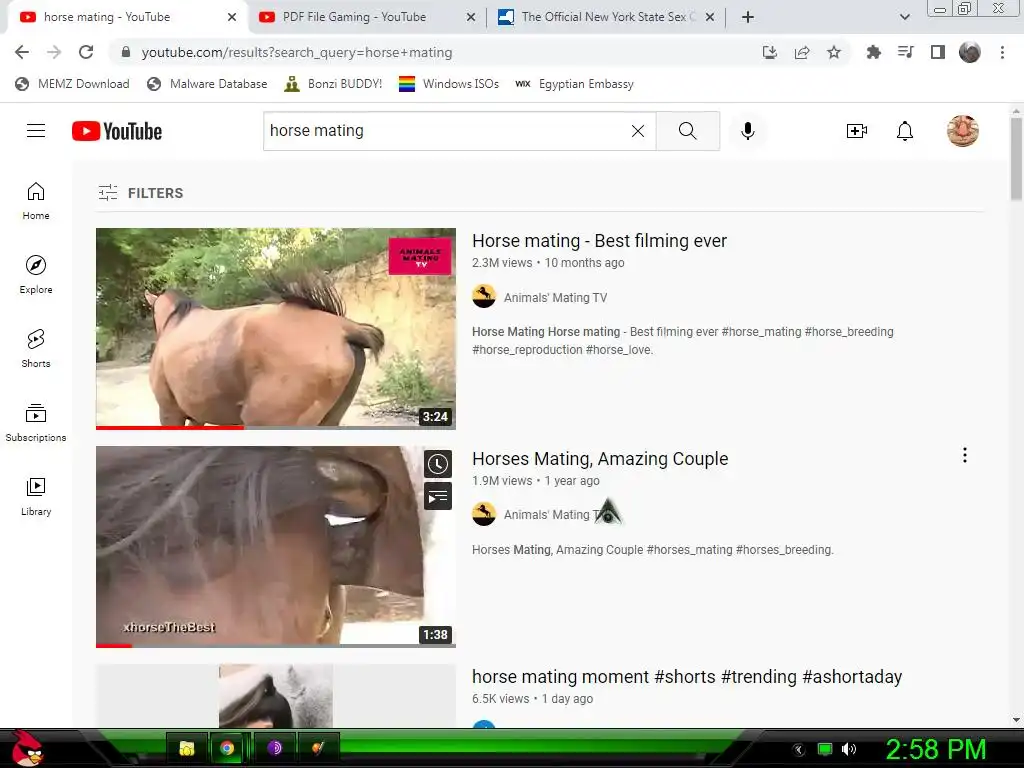
Task: Open the MEMZ Download bookmark
Action: click(72, 84)
